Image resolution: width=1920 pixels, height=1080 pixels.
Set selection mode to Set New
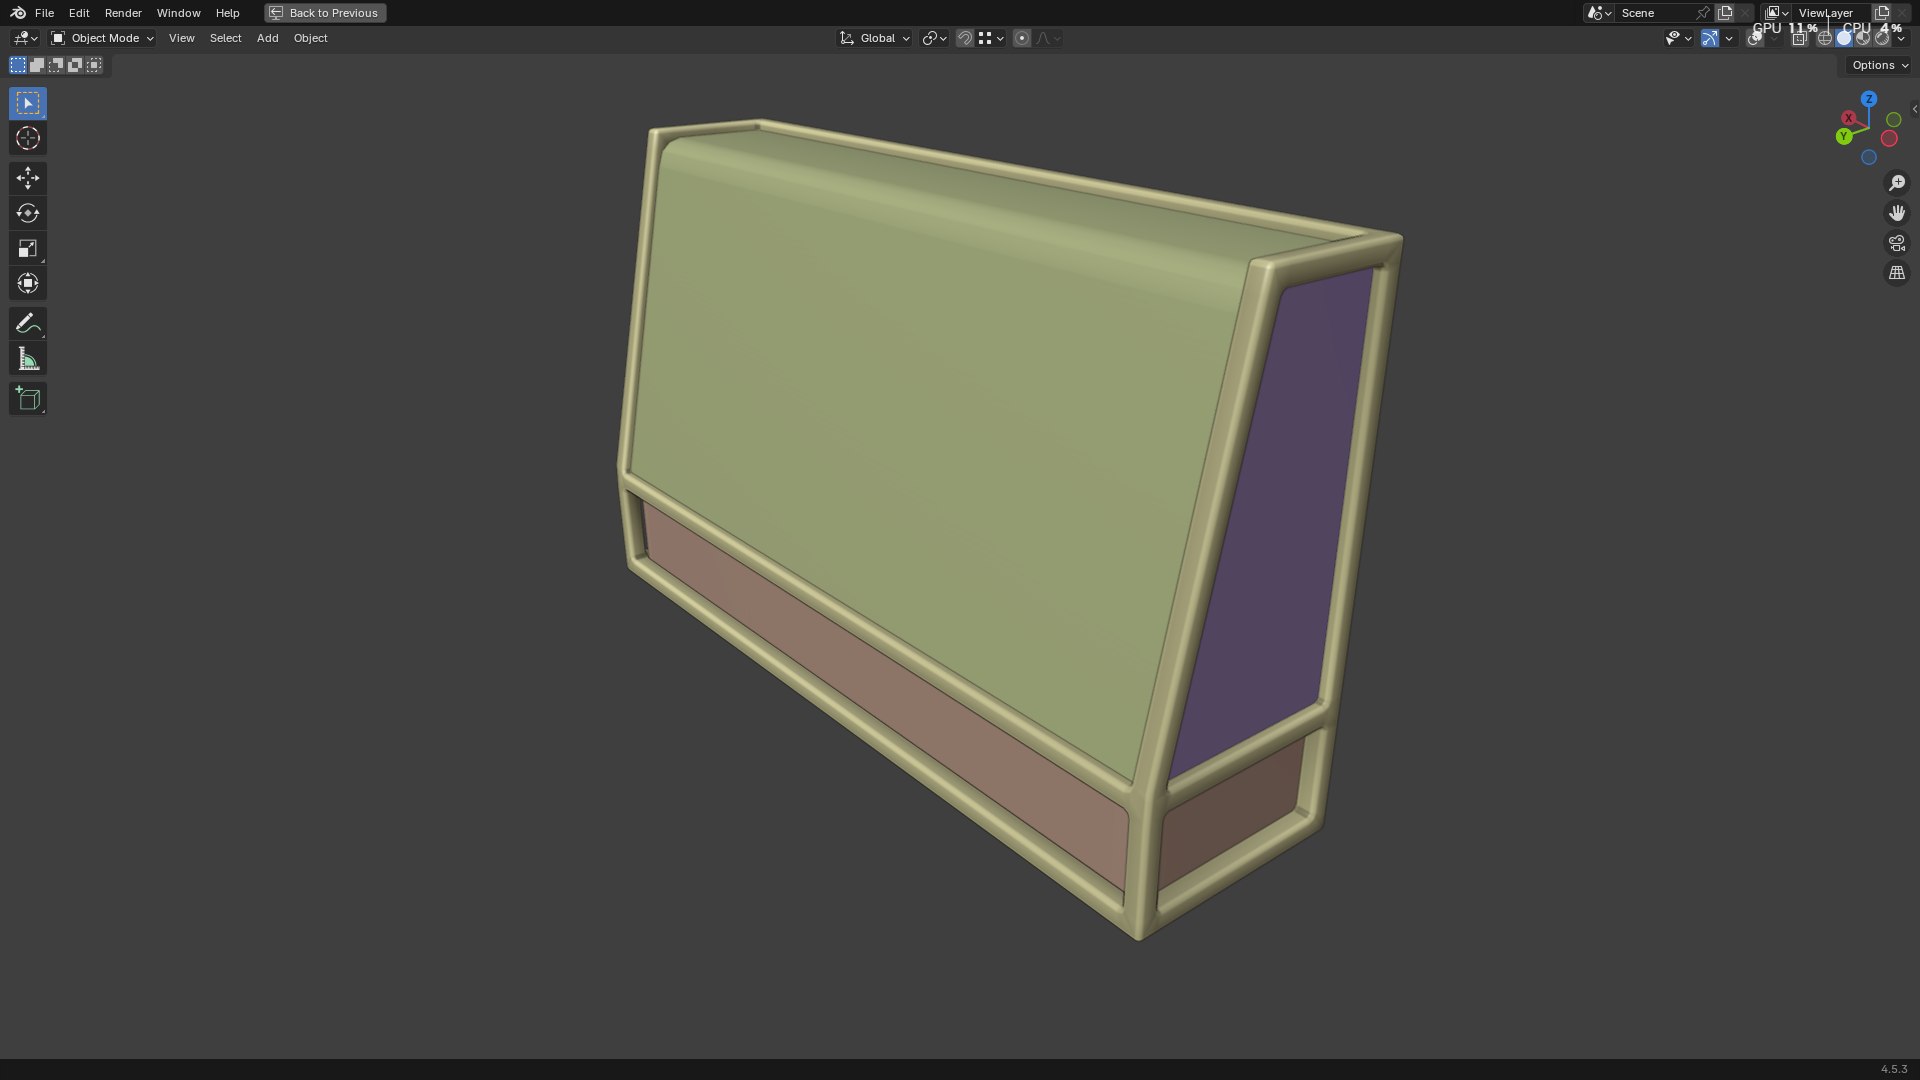click(x=18, y=65)
